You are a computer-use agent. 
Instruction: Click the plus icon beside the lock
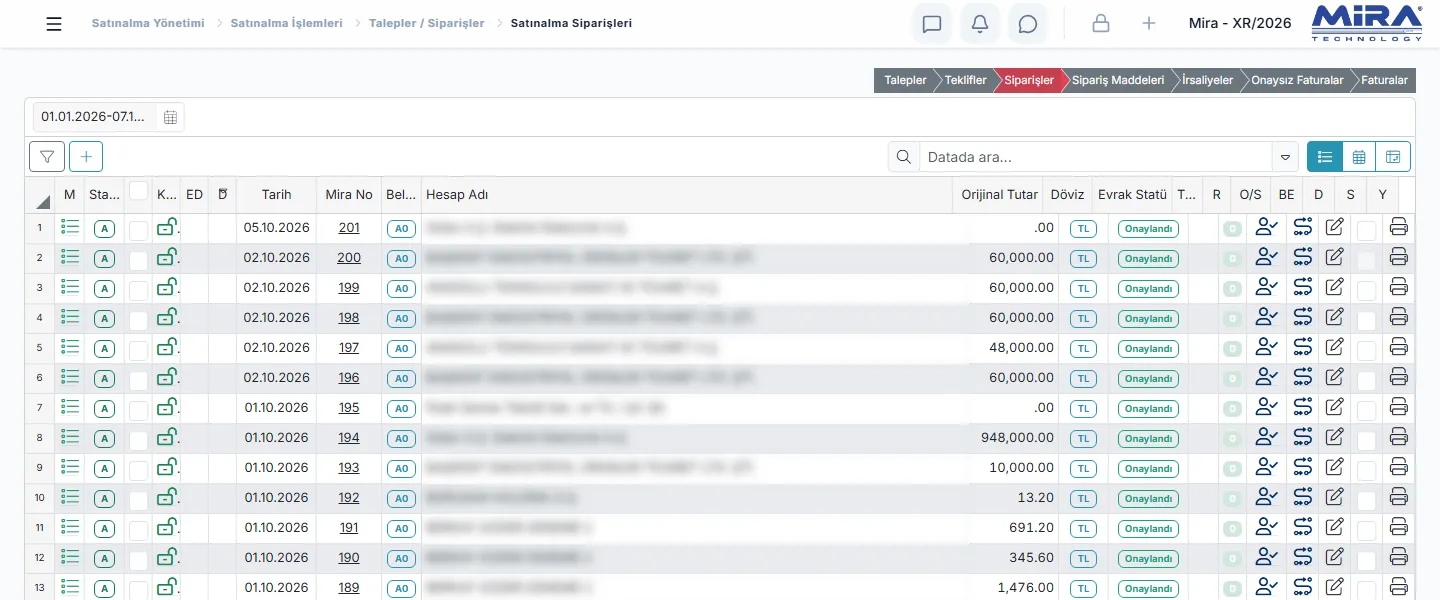(1149, 24)
